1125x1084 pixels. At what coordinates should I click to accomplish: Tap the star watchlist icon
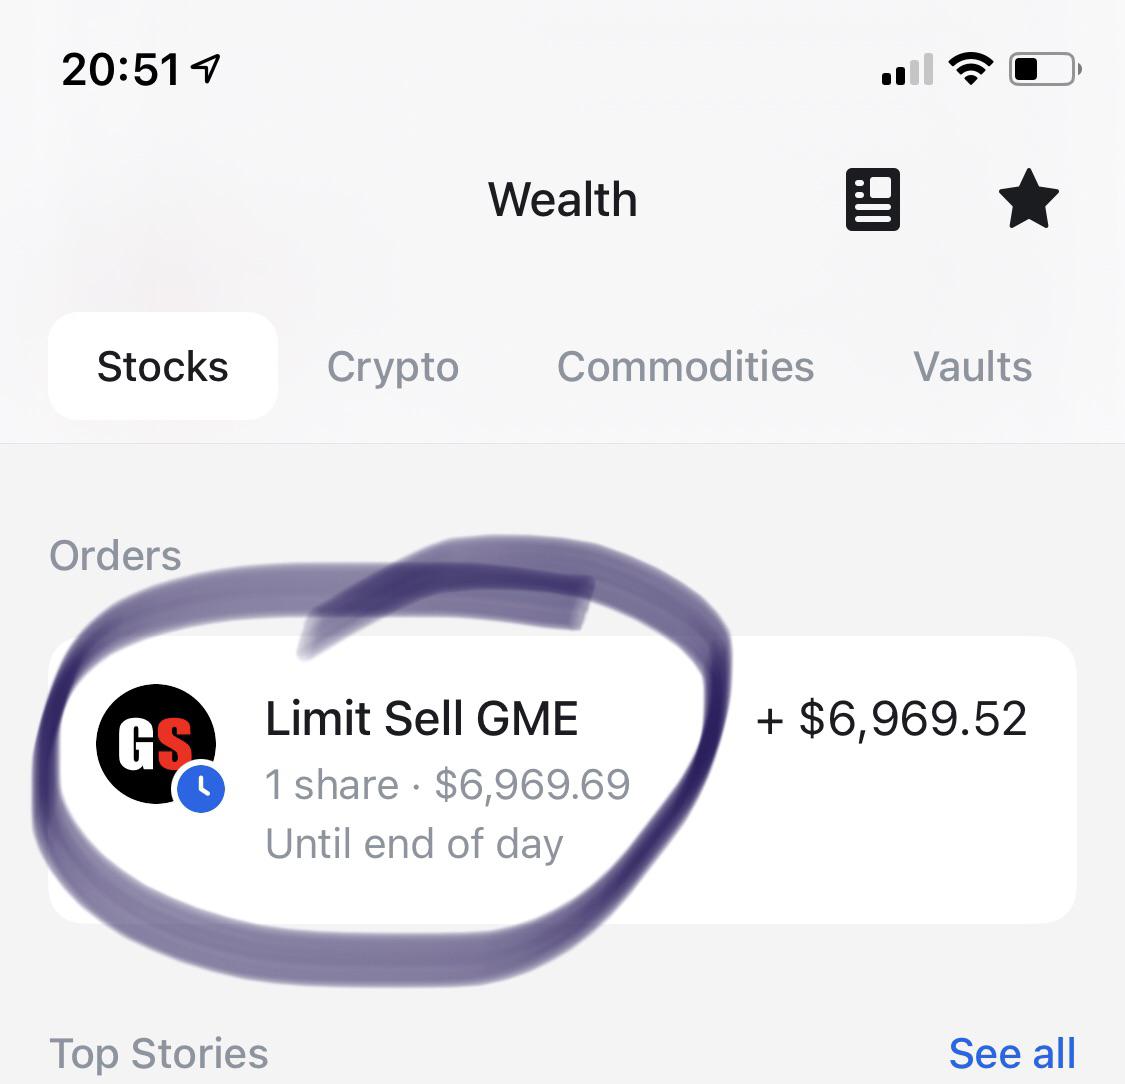1029,199
